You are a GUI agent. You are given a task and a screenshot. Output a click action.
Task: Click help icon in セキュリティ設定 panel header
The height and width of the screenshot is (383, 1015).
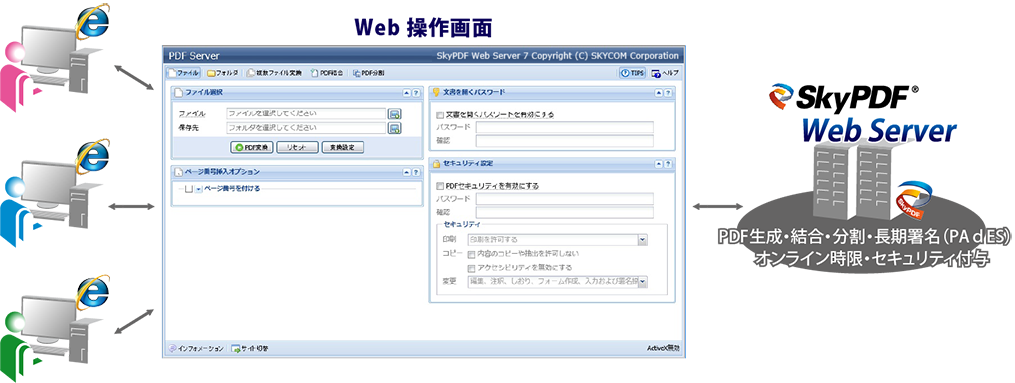click(668, 164)
